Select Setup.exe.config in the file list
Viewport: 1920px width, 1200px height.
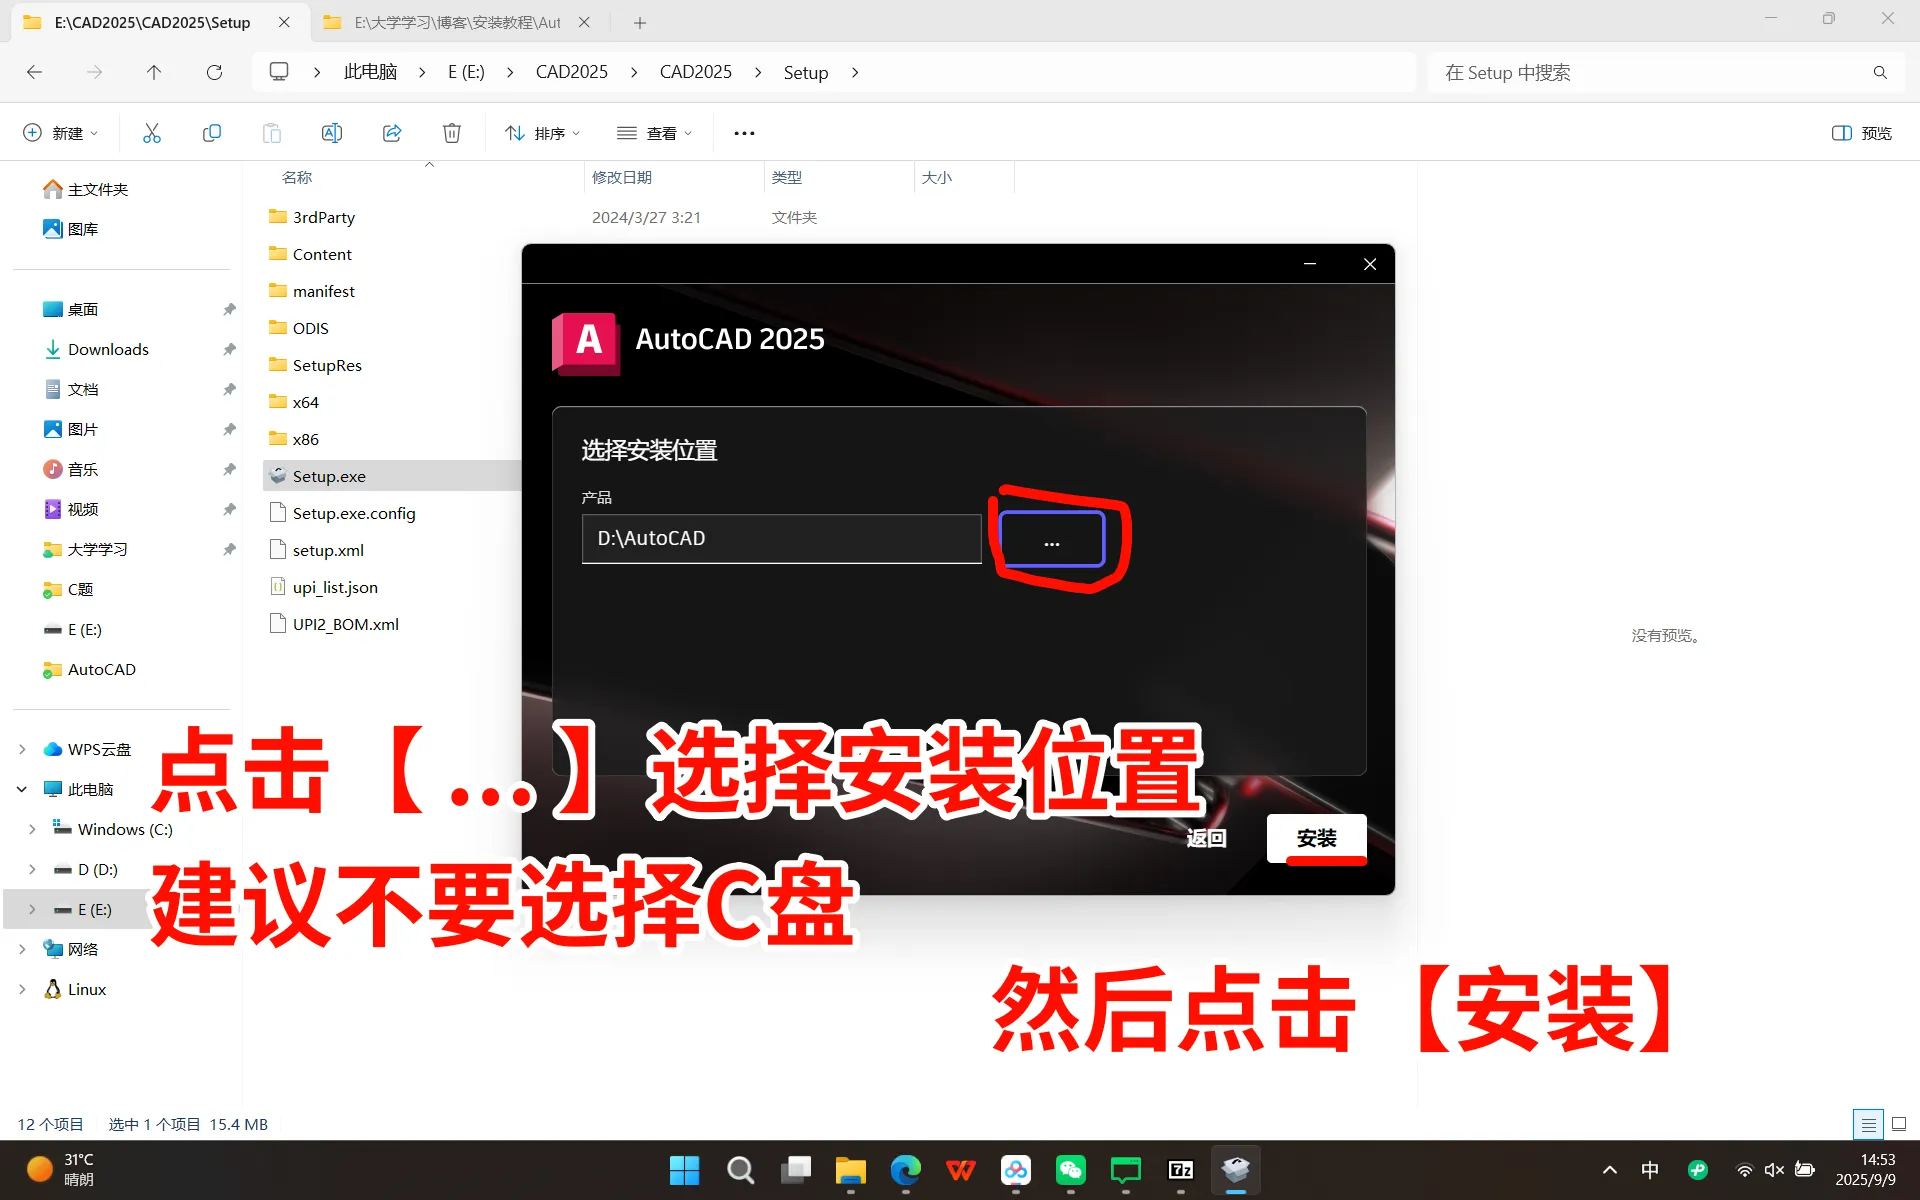pyautogui.click(x=354, y=512)
